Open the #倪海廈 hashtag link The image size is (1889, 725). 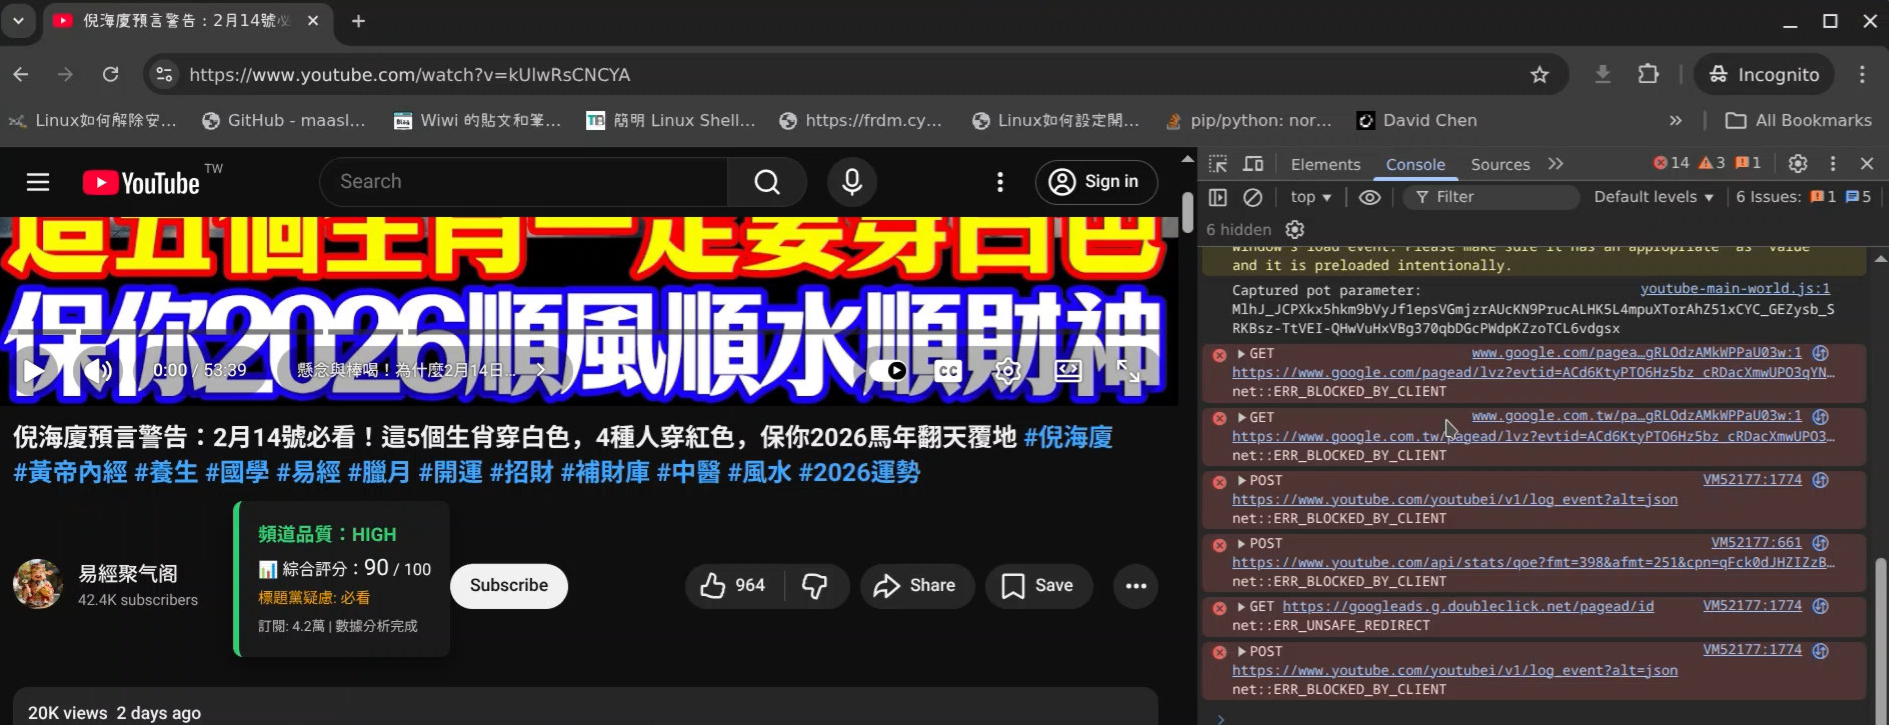click(x=1068, y=438)
